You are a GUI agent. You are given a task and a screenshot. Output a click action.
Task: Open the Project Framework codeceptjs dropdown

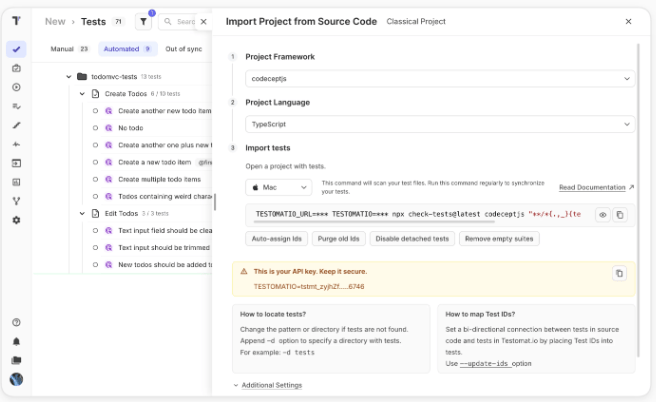pos(440,79)
